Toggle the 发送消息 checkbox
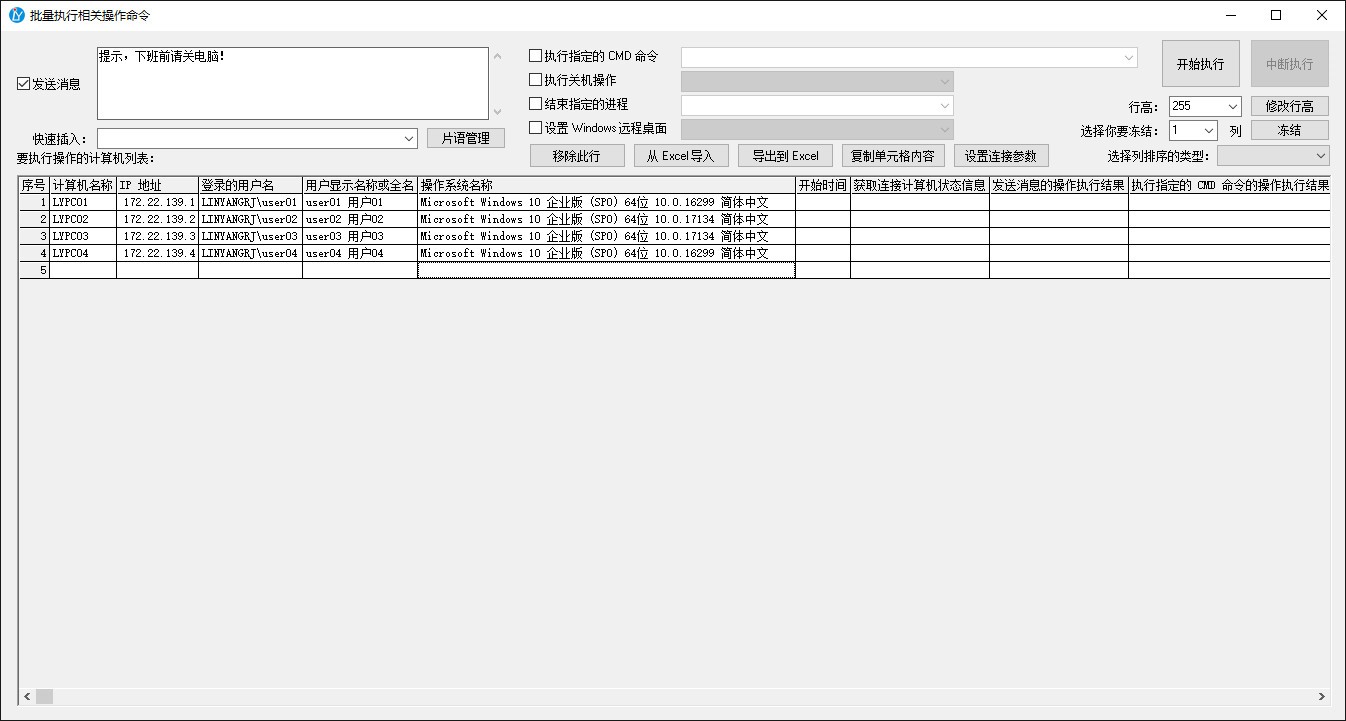This screenshot has height=721, width=1346. [x=24, y=84]
